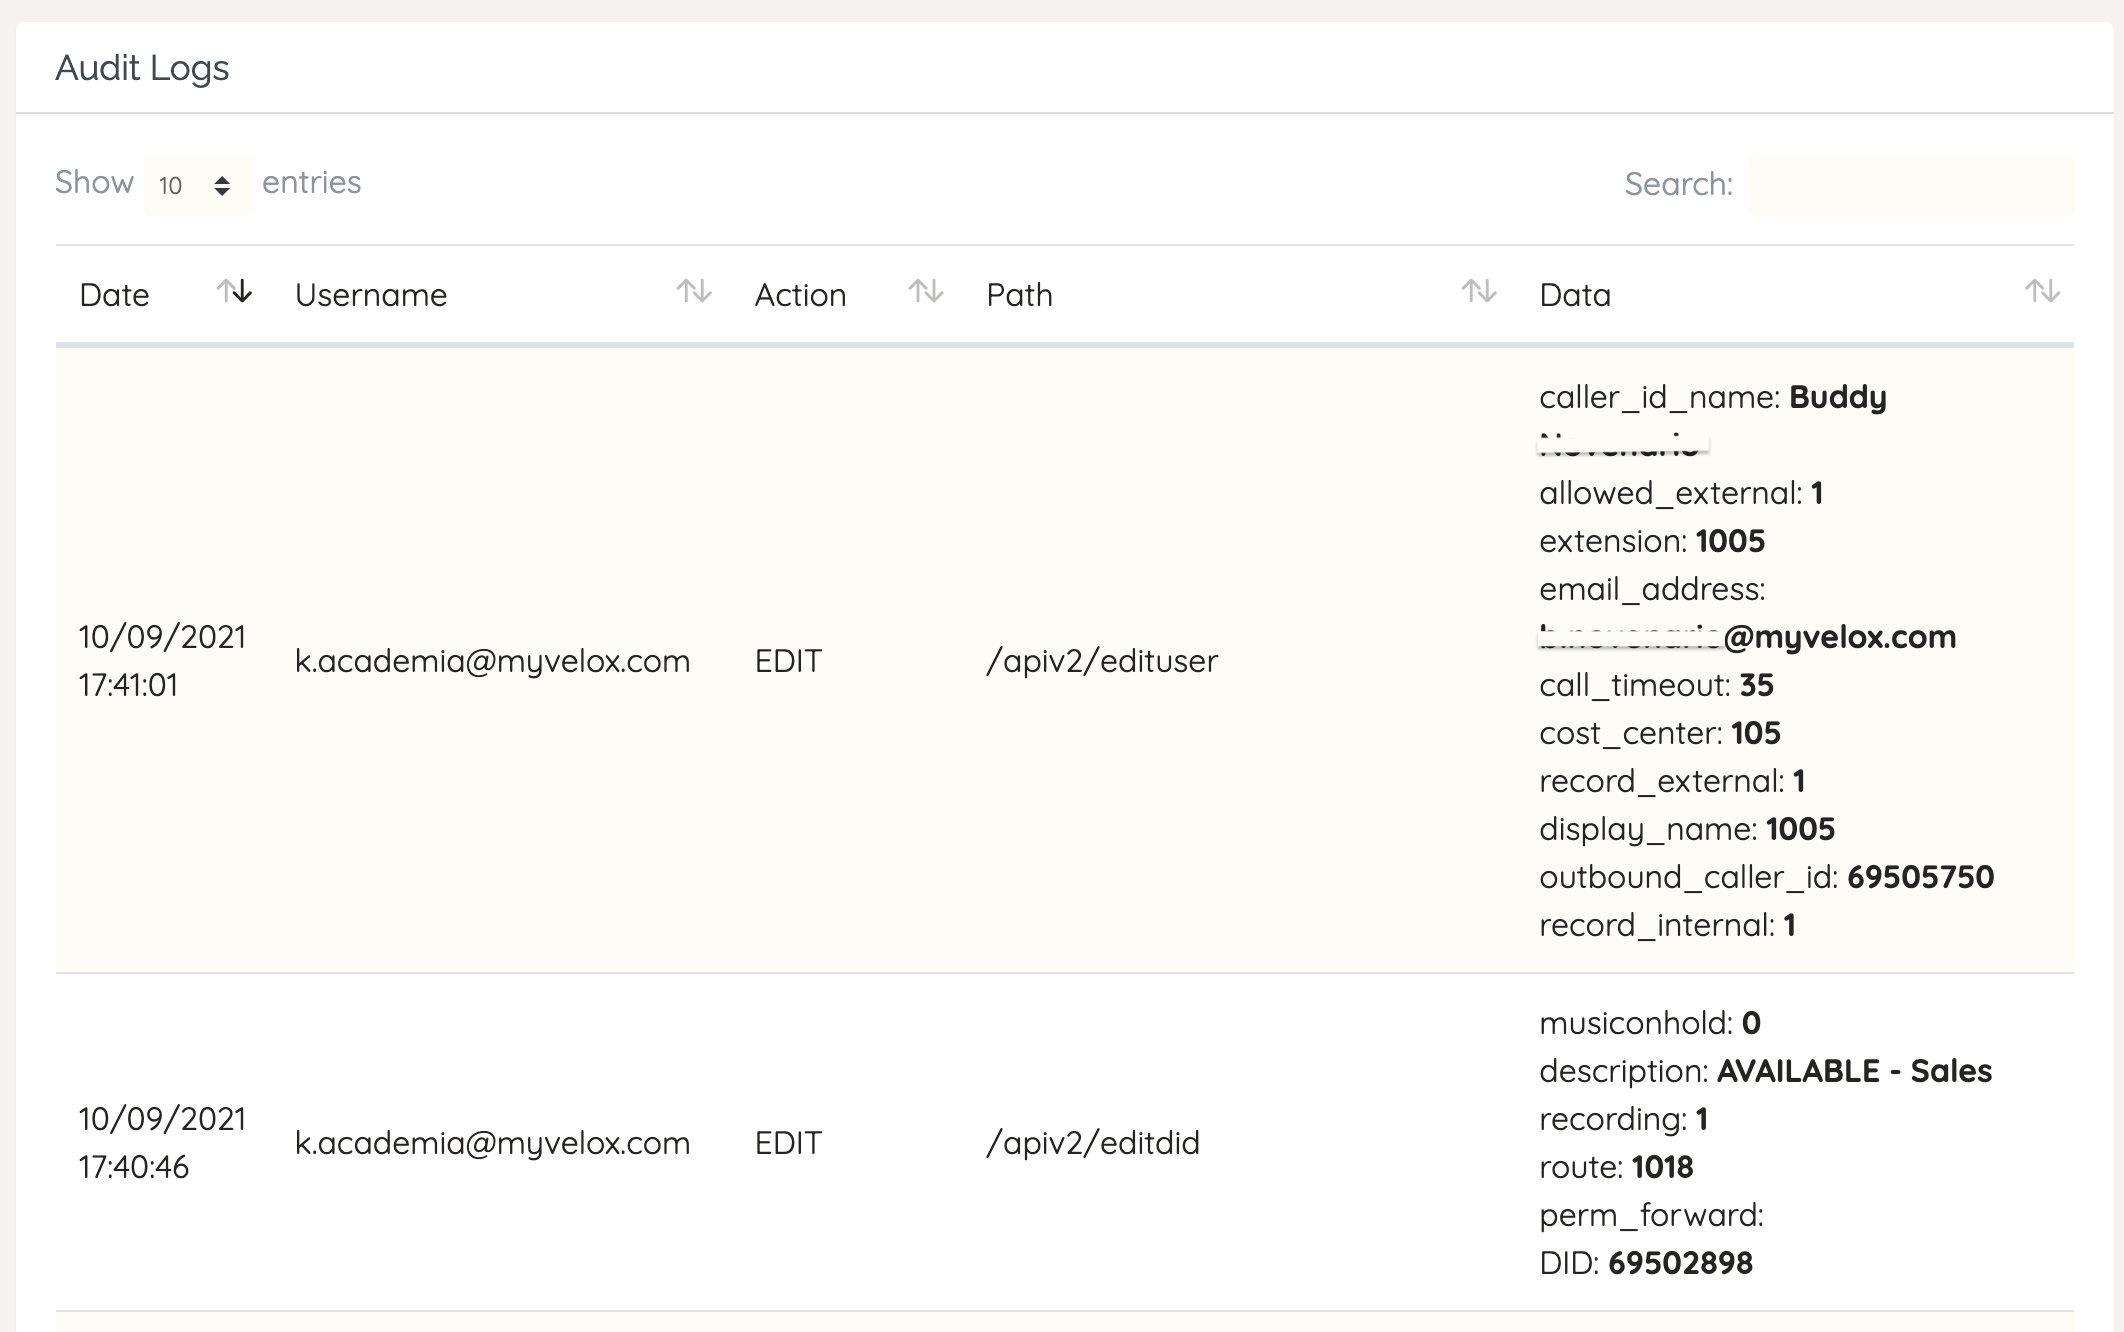2124x1332 pixels.
Task: Click into the Search input field
Action: (1909, 185)
